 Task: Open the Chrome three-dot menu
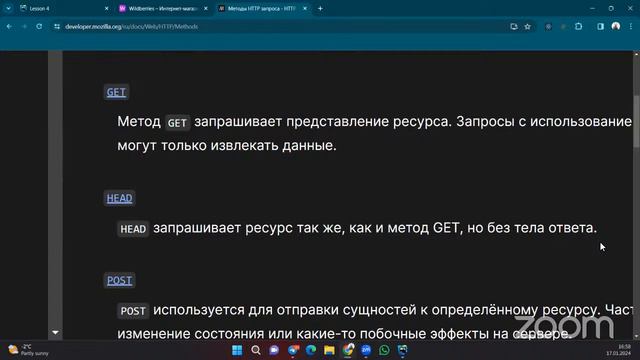[631, 27]
